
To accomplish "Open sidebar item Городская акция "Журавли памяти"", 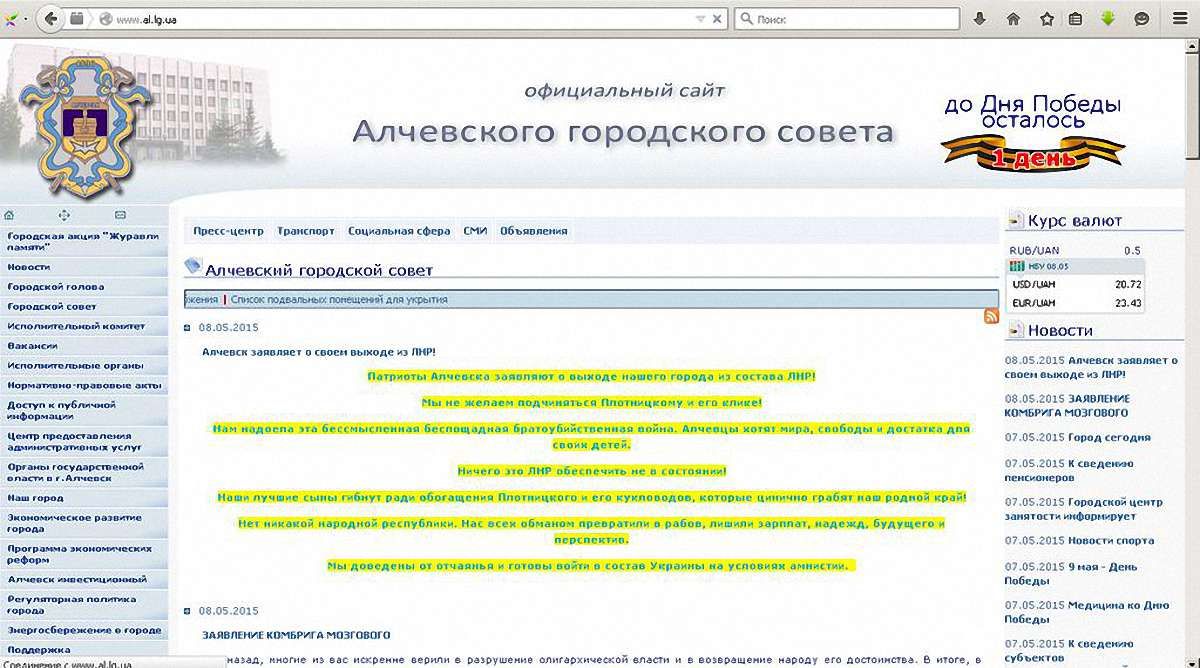I will point(83,241).
